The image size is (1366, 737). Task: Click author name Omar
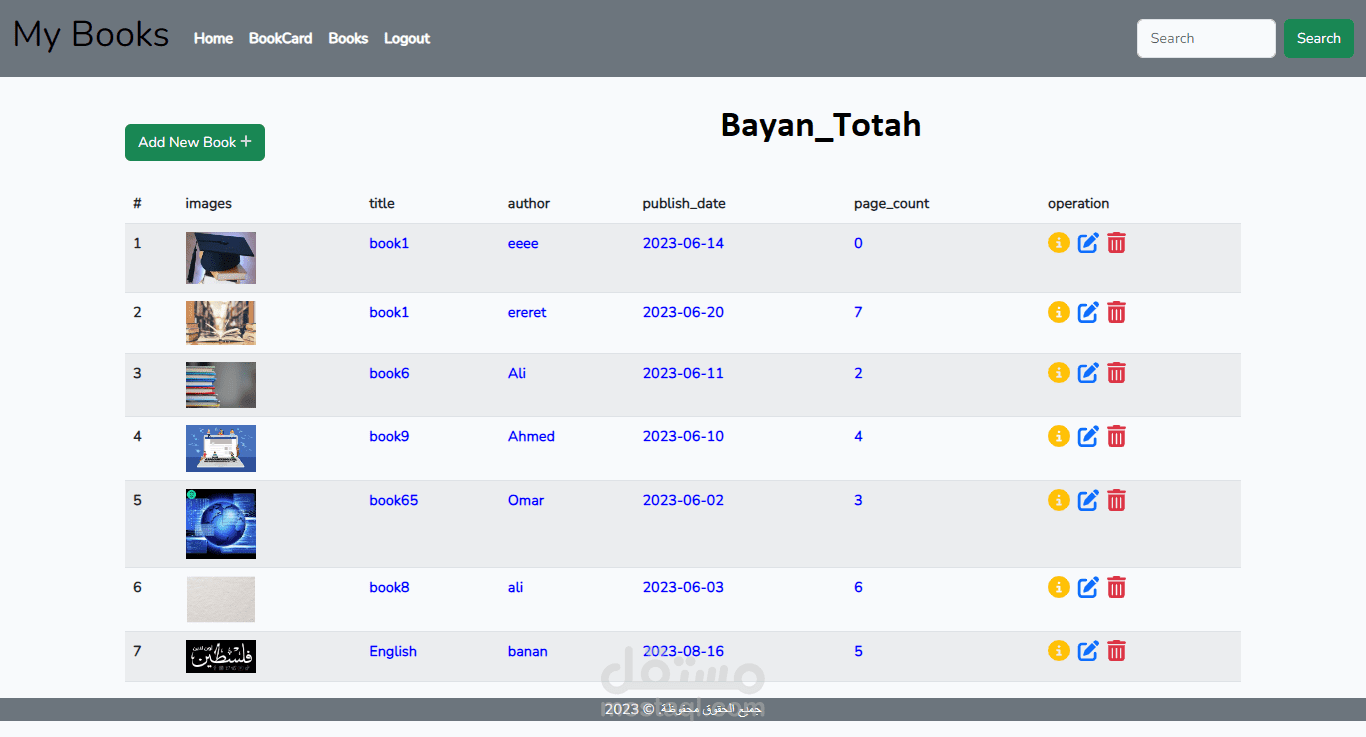pyautogui.click(x=526, y=500)
